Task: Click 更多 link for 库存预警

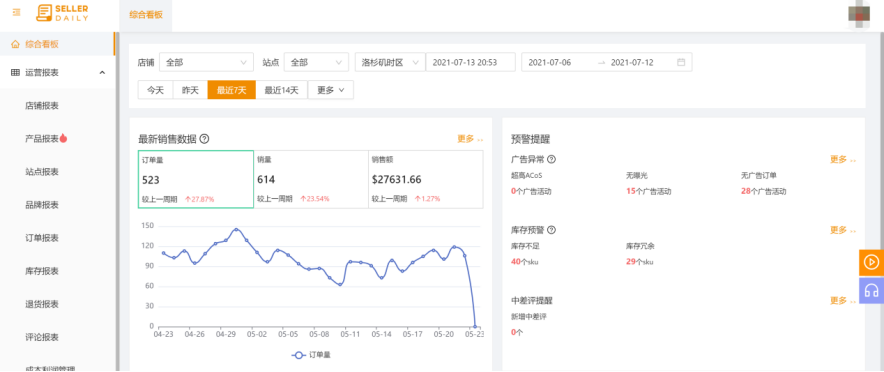Action: (x=842, y=230)
